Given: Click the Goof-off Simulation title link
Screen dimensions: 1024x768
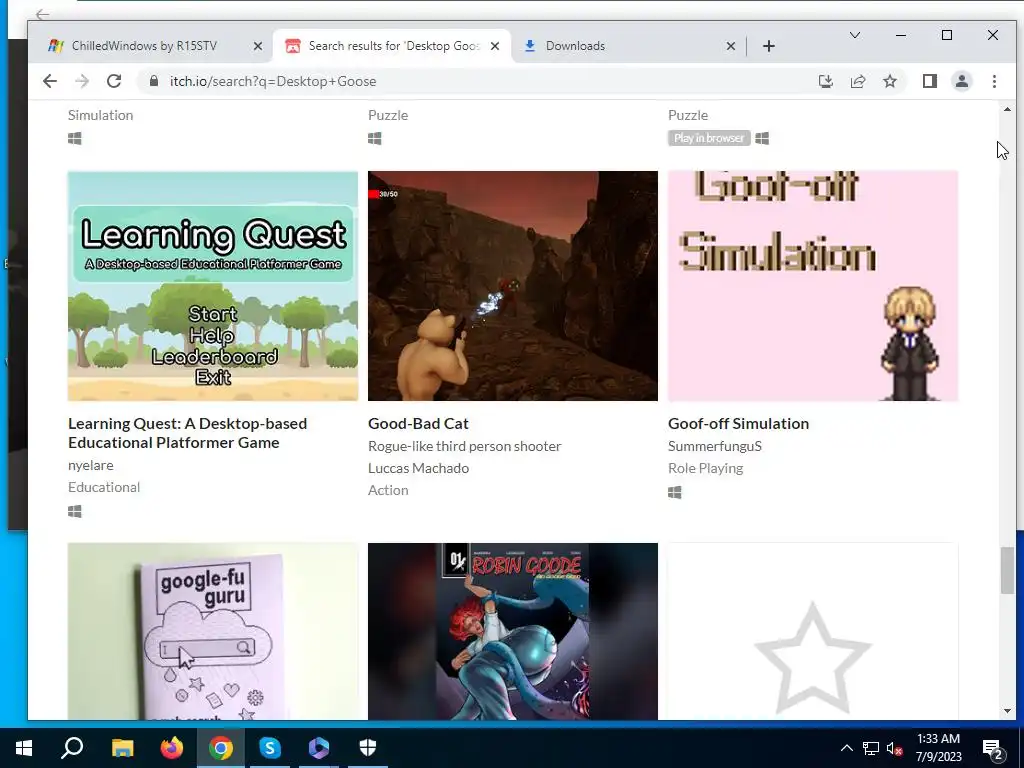Looking at the screenshot, I should (x=738, y=423).
